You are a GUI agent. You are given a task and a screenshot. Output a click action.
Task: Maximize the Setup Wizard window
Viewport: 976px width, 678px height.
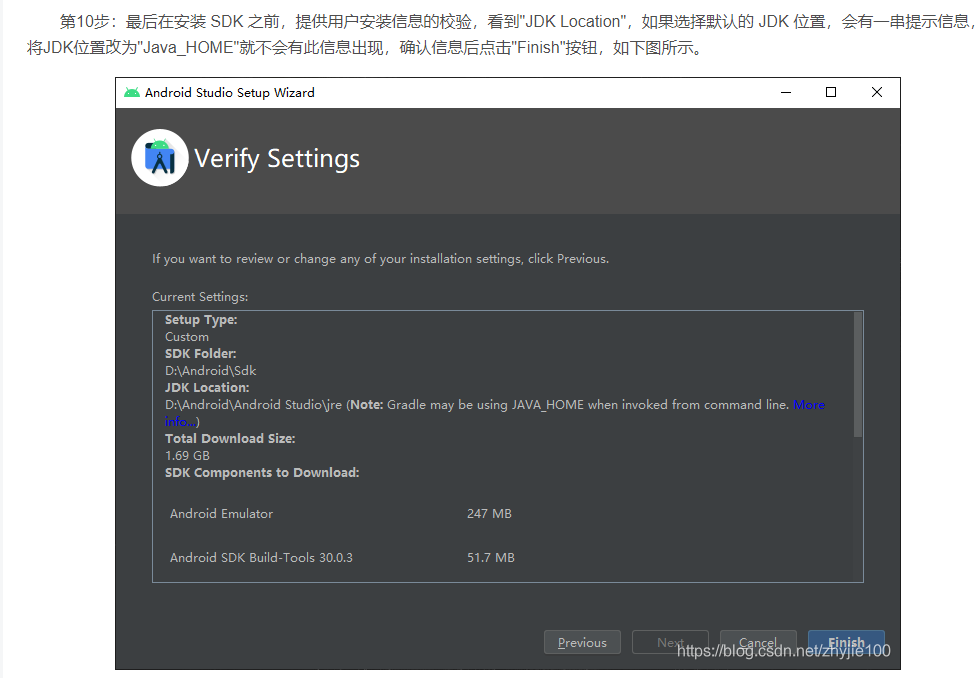pos(831,93)
